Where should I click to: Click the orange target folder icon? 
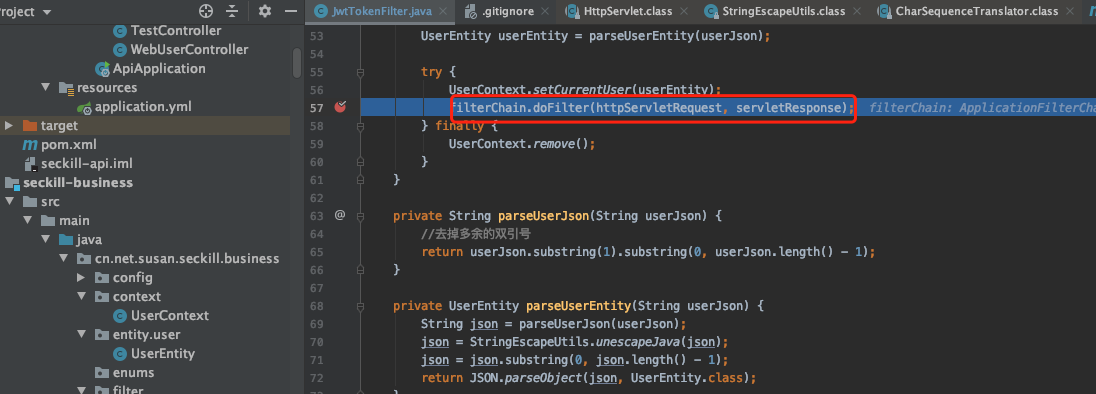(x=30, y=126)
